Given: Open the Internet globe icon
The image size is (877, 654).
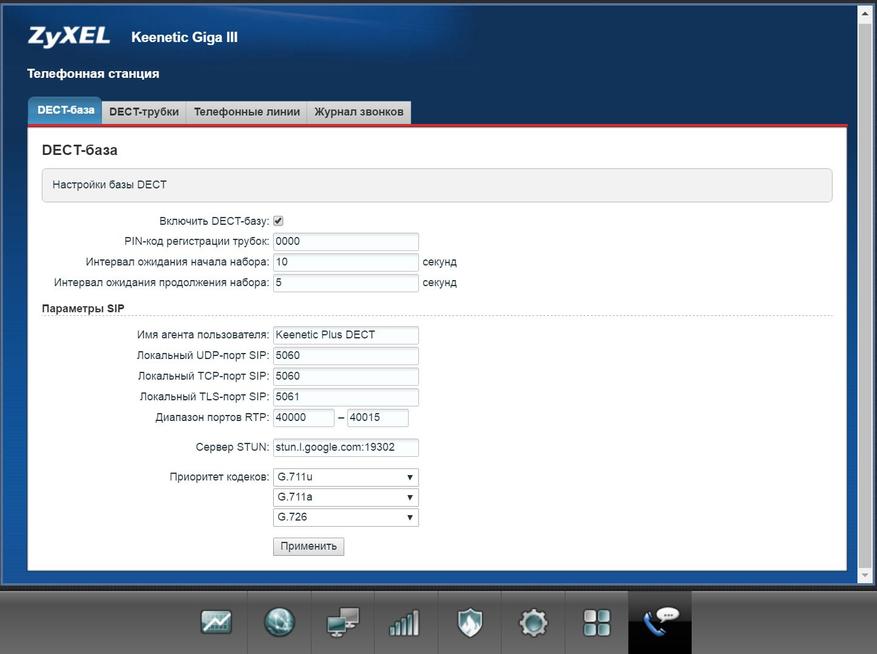Looking at the screenshot, I should pyautogui.click(x=279, y=623).
